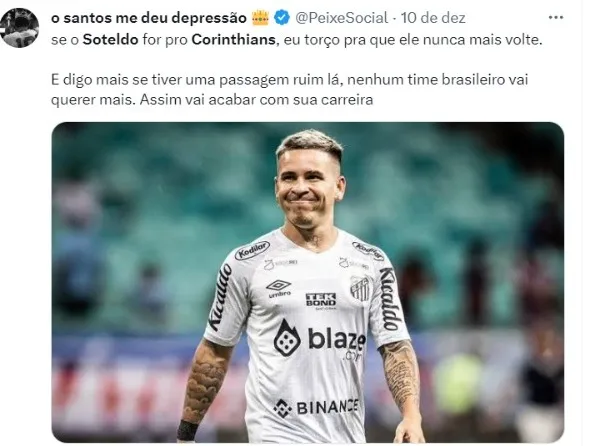Screen dimensions: 601x446
Task: Click the crown emoji after display name
Action: [260, 18]
